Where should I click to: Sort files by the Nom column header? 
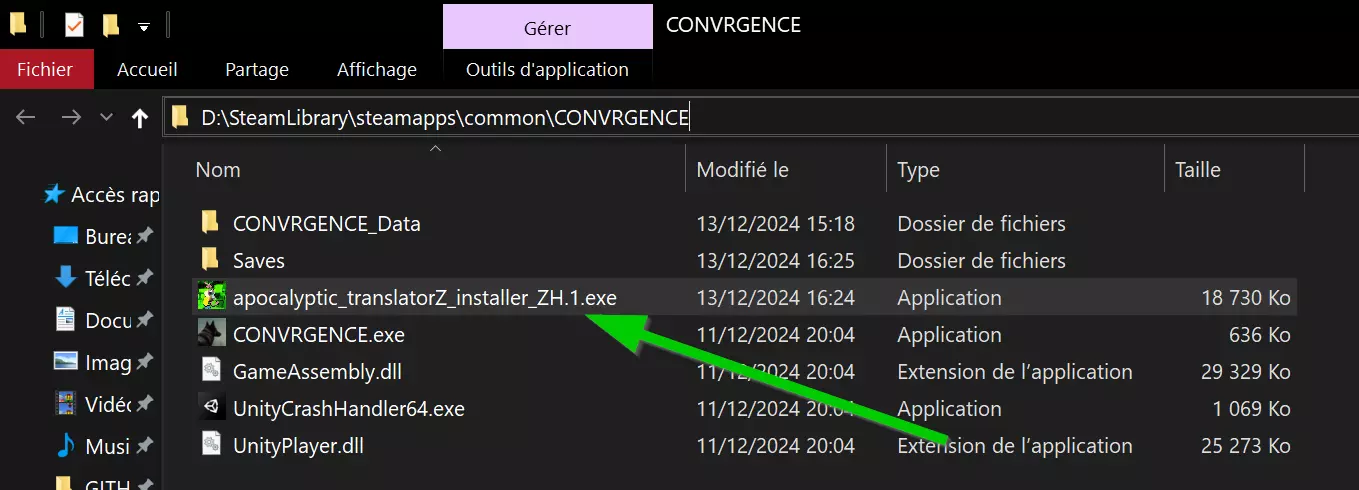[218, 169]
